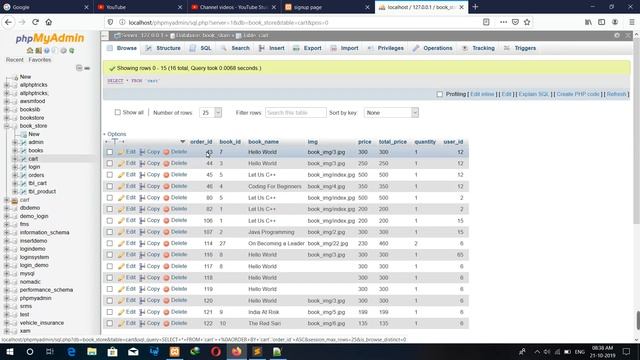Open Windows Start menu
This screenshot has height=360, width=640.
click(x=10, y=351)
